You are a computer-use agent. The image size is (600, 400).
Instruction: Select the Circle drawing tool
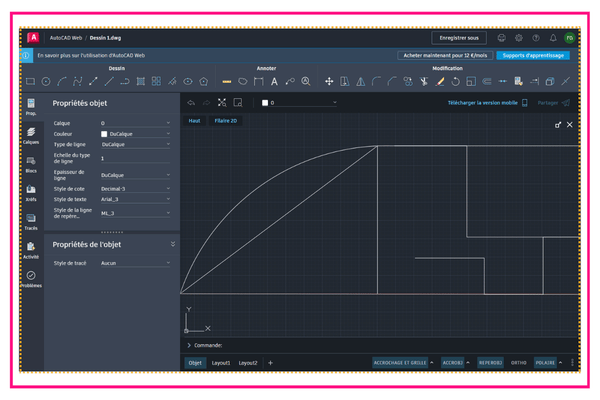46,81
